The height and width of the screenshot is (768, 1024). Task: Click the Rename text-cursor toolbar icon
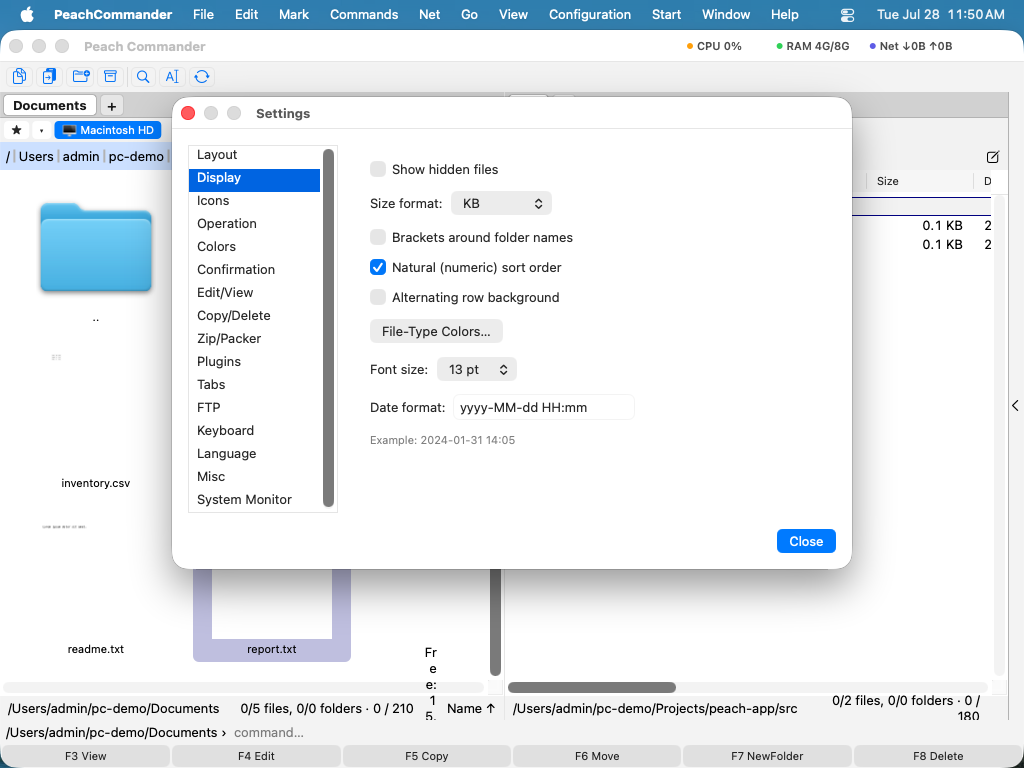click(172, 76)
